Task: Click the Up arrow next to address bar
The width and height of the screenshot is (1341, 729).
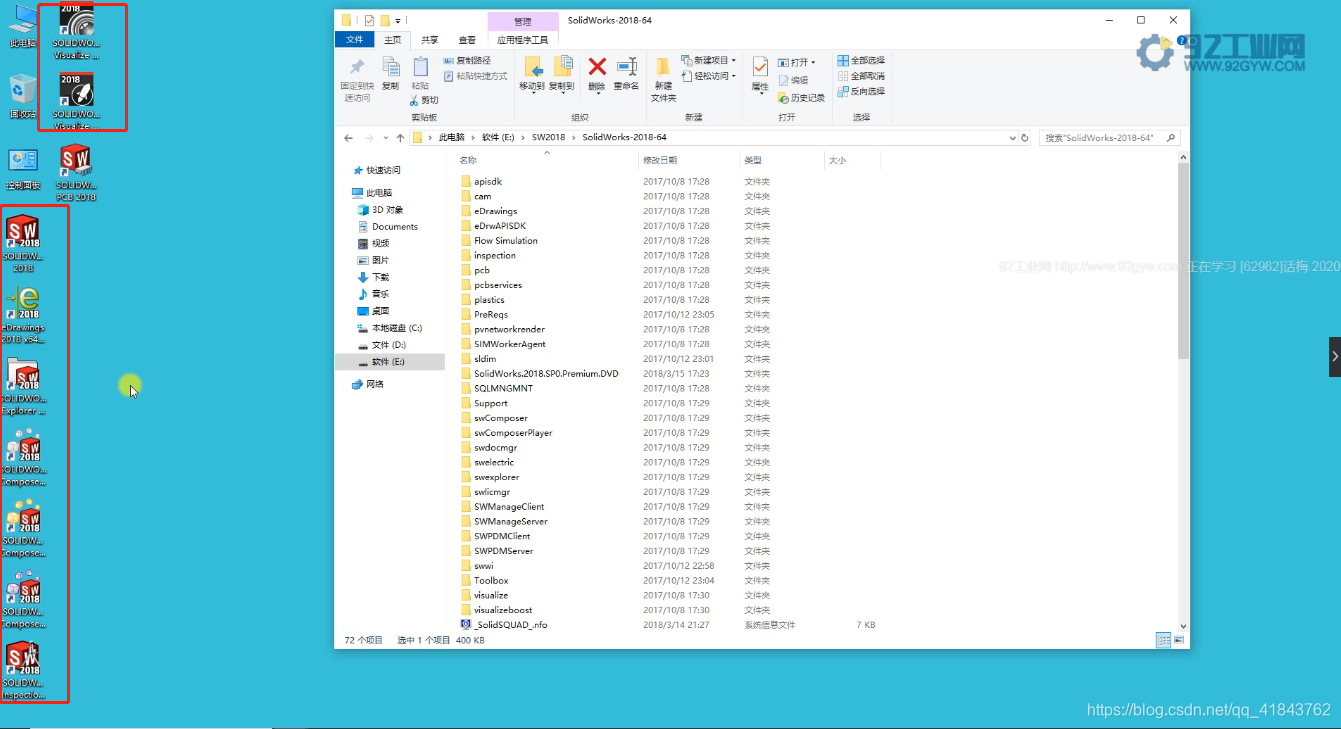Action: point(400,138)
